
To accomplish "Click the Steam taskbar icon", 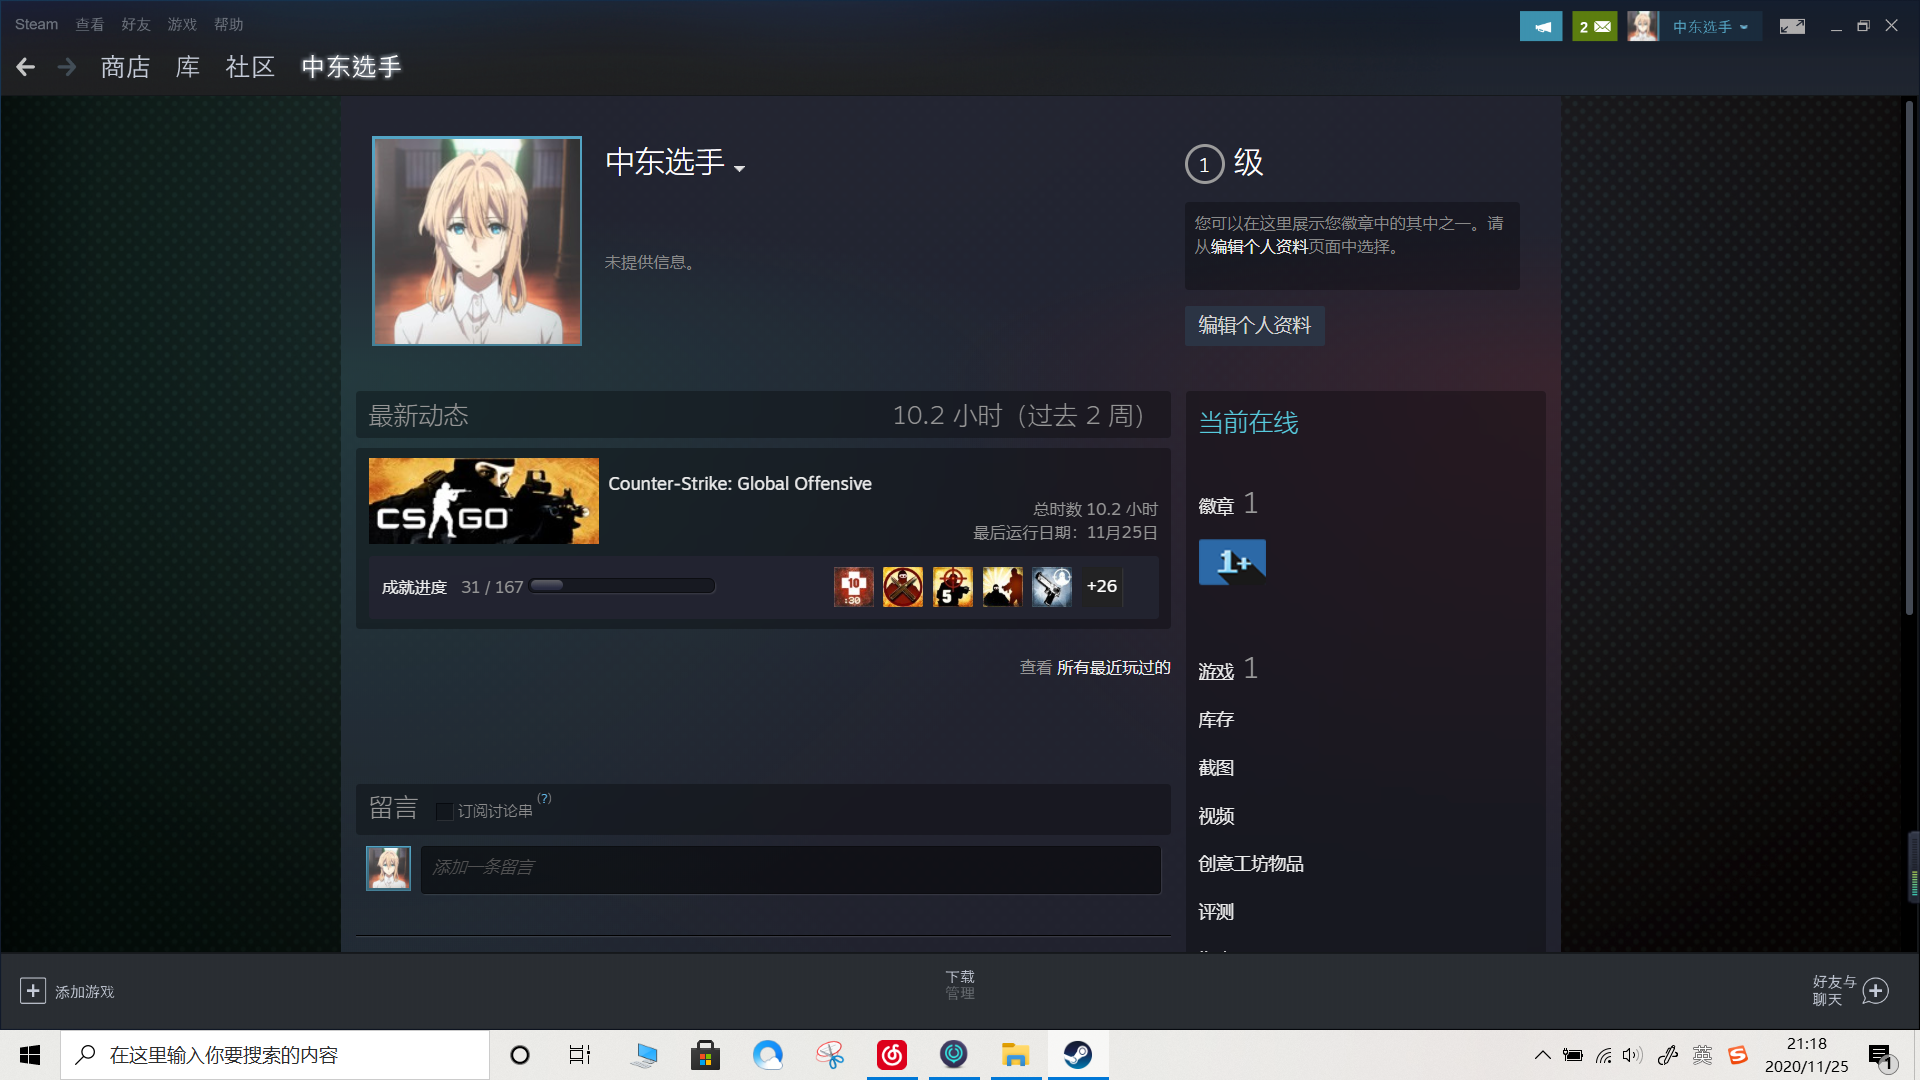I will pyautogui.click(x=1078, y=1055).
